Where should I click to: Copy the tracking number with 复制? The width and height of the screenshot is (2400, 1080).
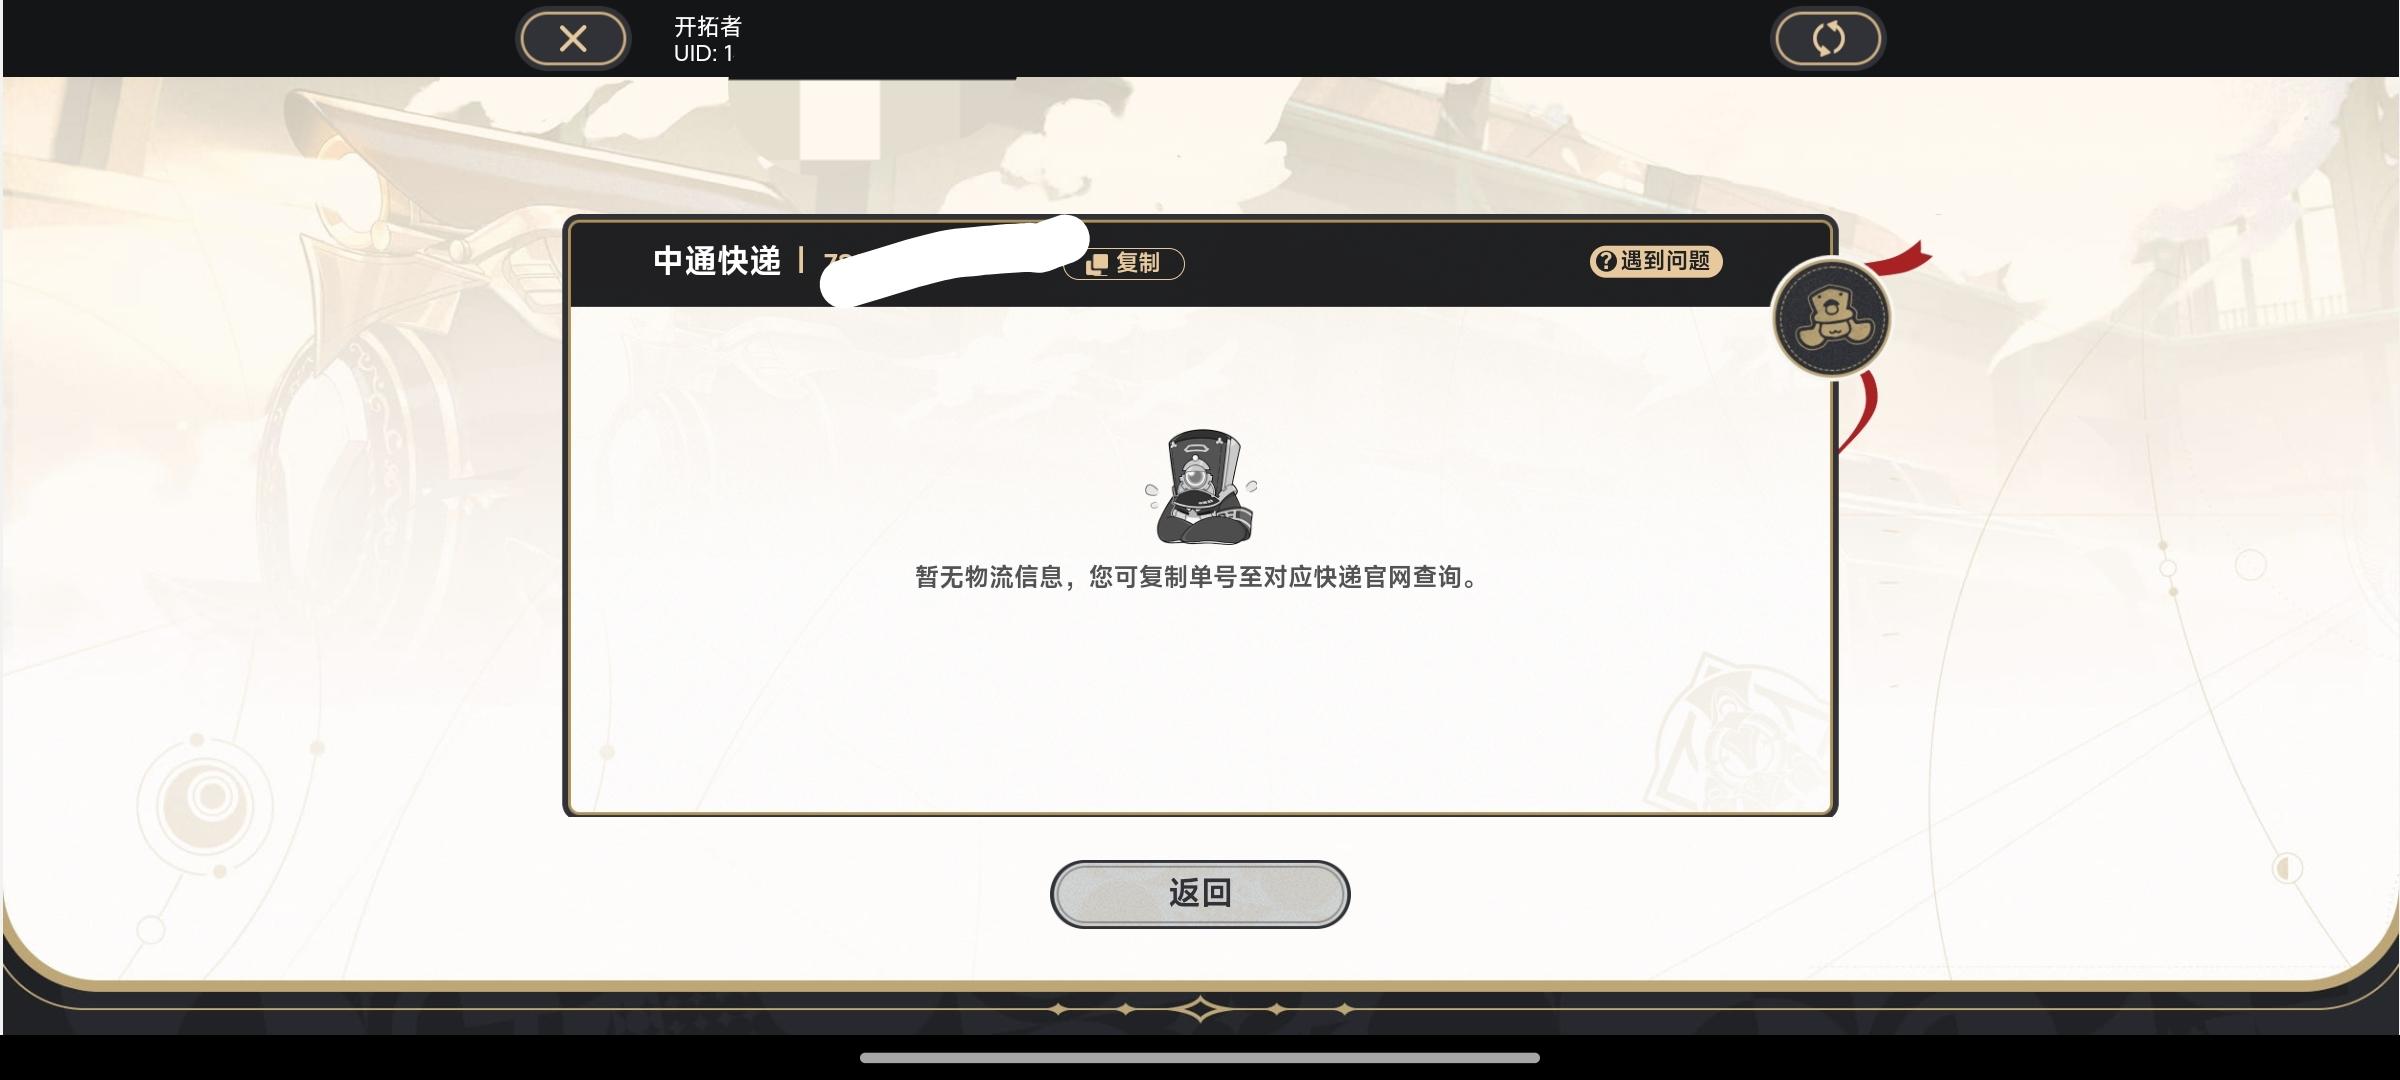point(1124,263)
